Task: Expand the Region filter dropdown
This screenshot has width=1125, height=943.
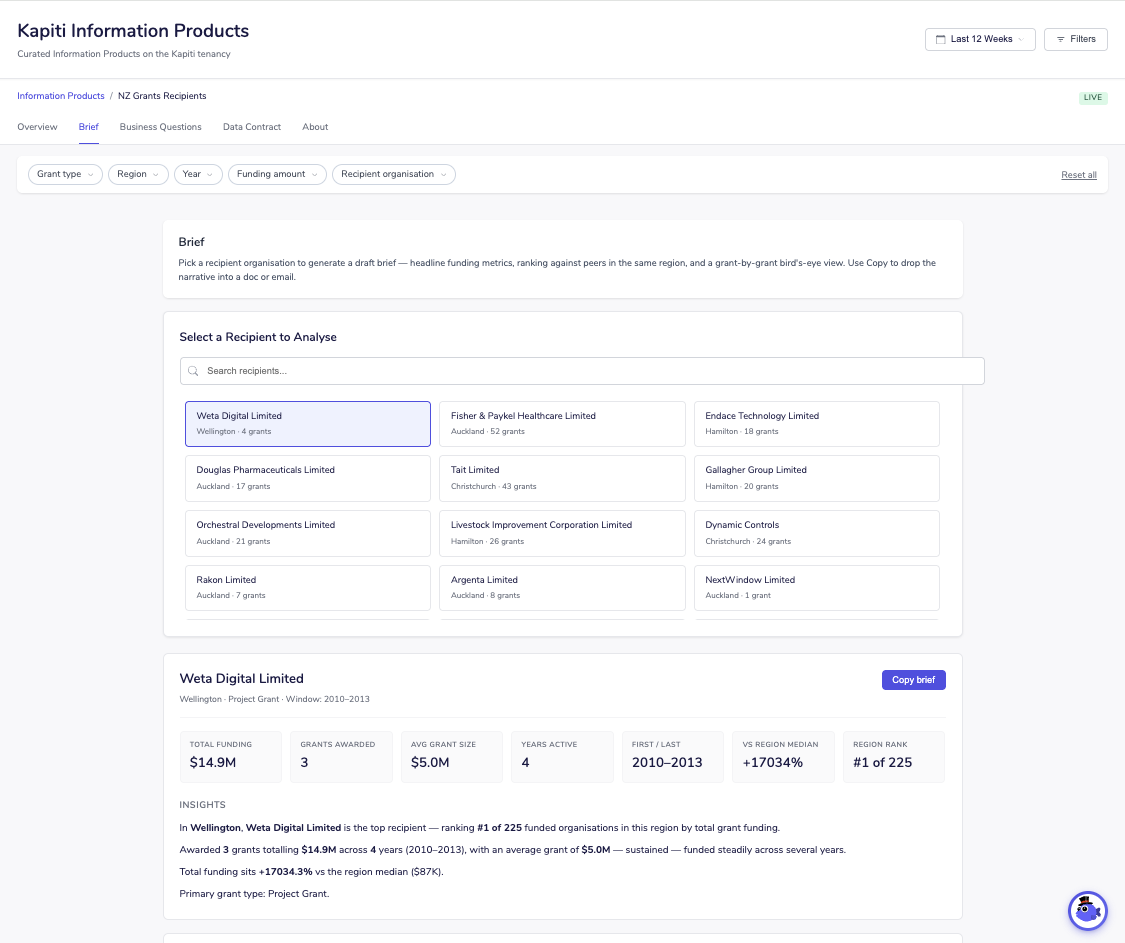Action: [x=138, y=174]
